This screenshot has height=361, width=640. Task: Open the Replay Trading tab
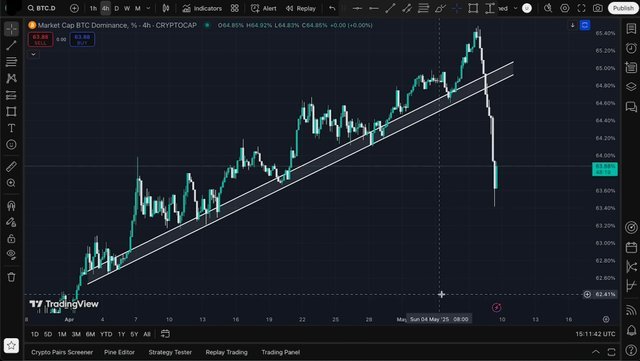[x=227, y=352]
